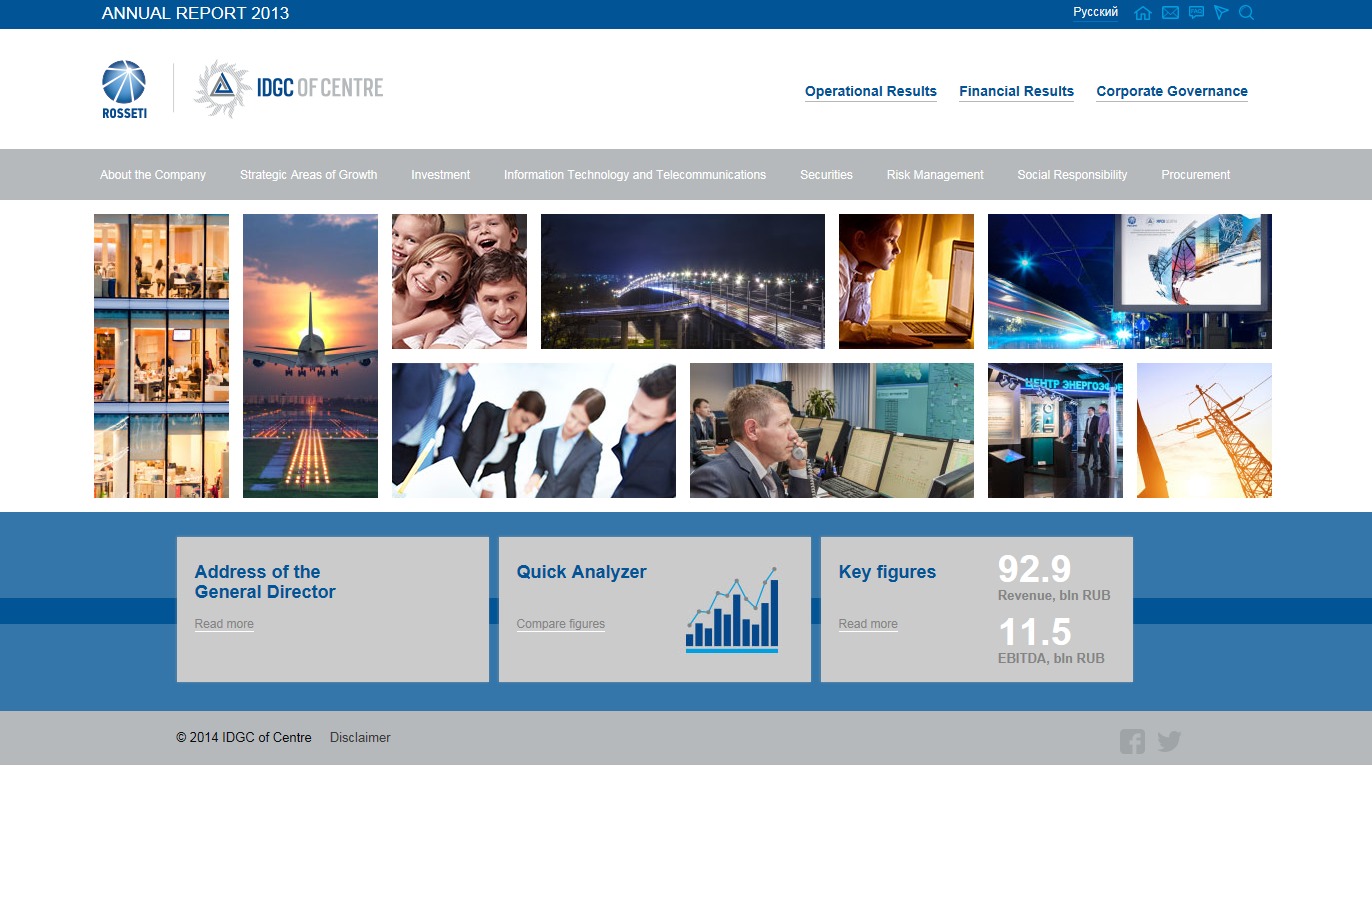
Task: Open Corporate Governance page
Action: [x=1171, y=91]
